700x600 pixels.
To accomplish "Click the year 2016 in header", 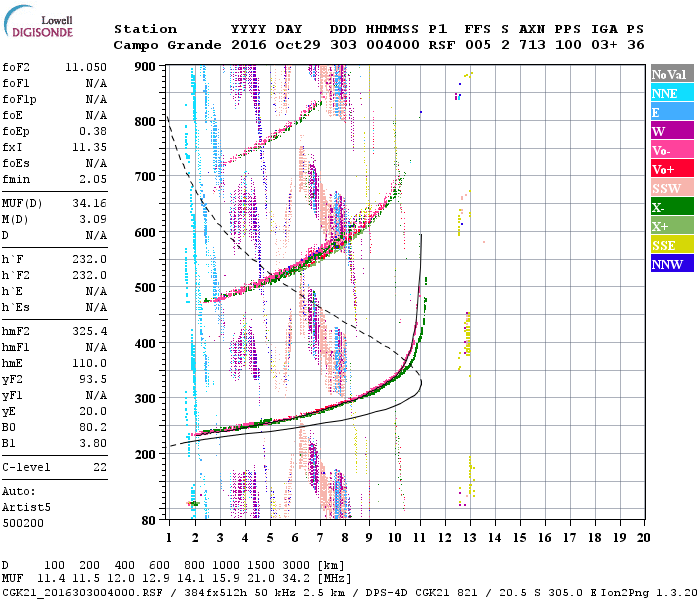I will point(249,45).
